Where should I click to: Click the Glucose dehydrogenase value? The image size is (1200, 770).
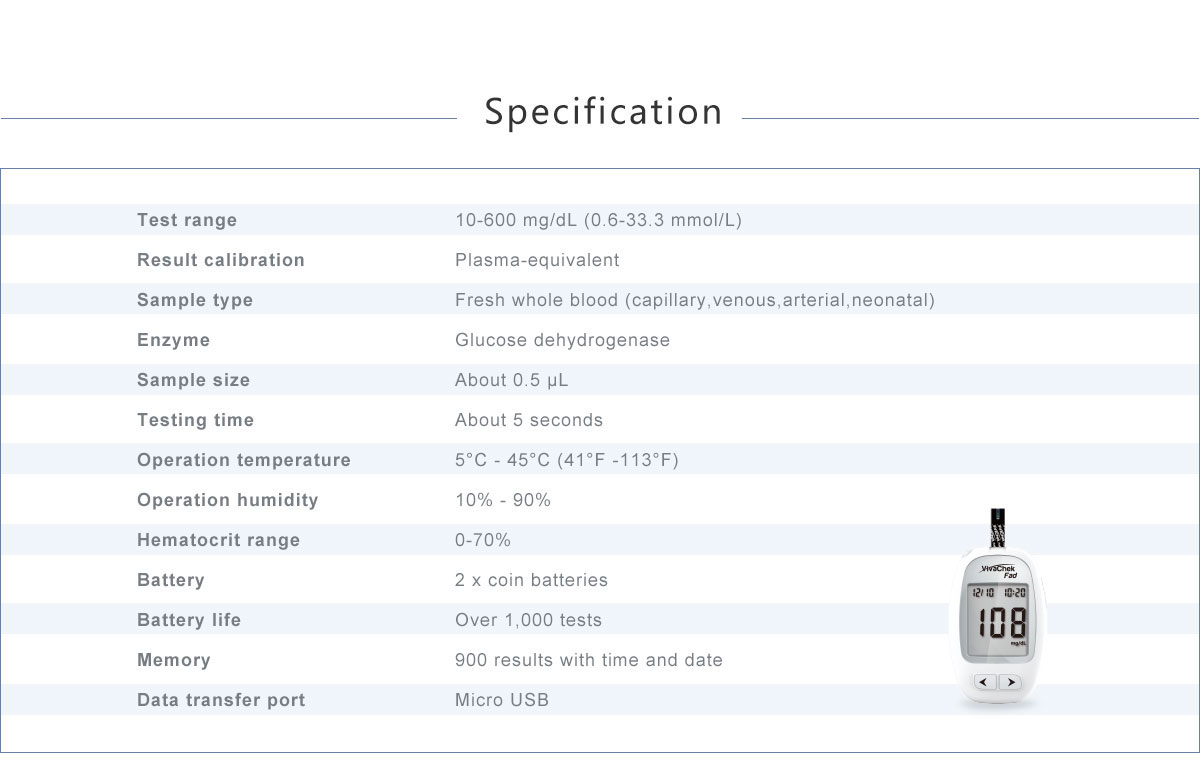[x=562, y=340]
